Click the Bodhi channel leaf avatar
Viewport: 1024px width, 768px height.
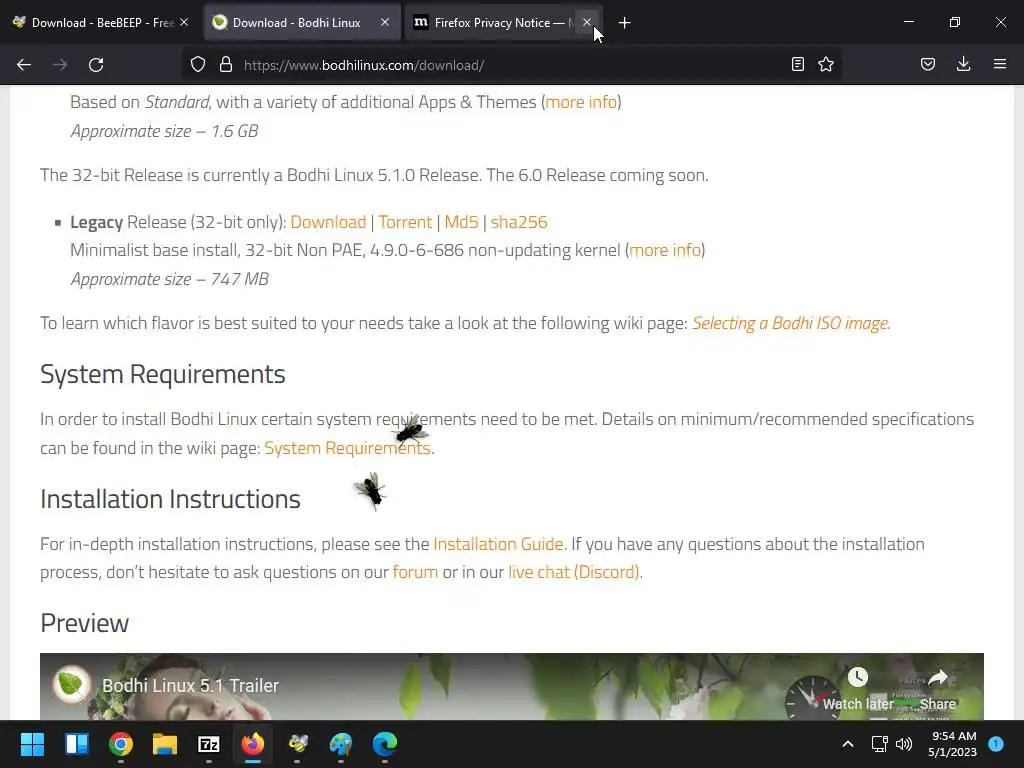71,684
